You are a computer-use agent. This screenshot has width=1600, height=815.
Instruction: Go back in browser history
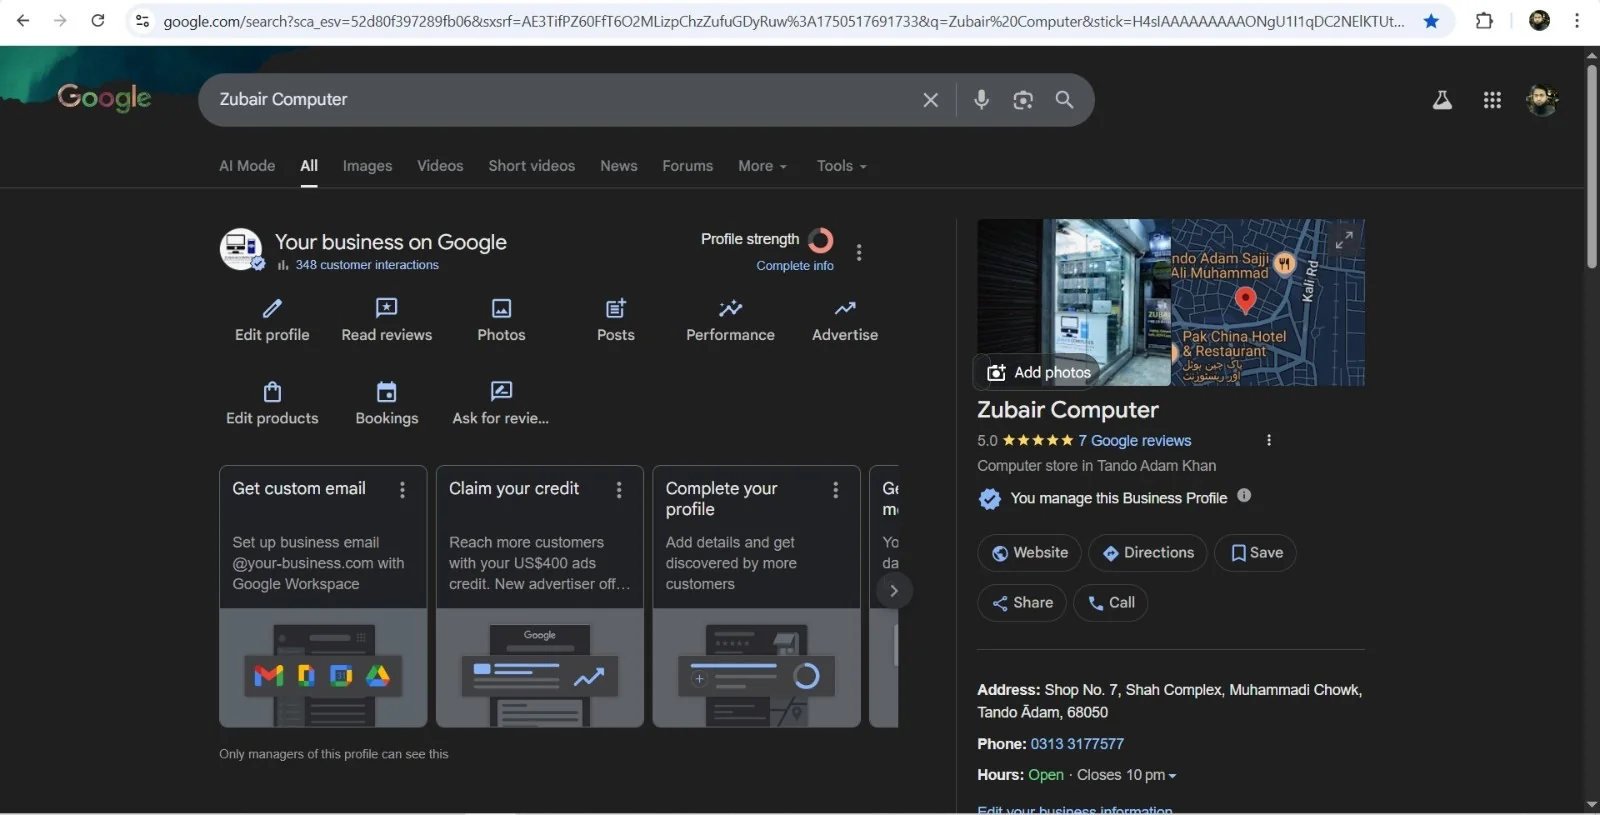23,21
